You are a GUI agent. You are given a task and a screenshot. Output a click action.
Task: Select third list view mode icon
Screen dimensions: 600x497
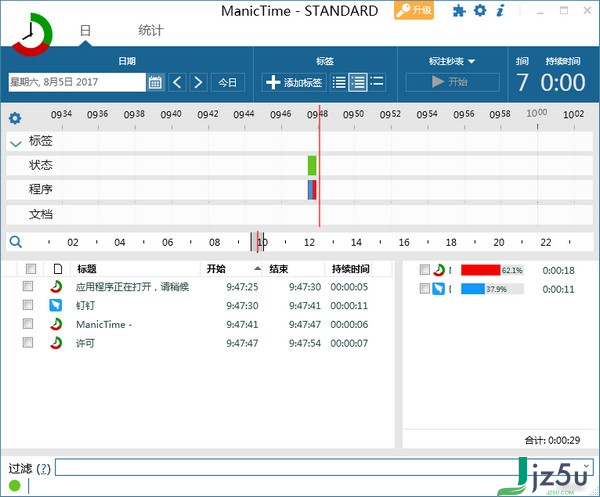377,82
